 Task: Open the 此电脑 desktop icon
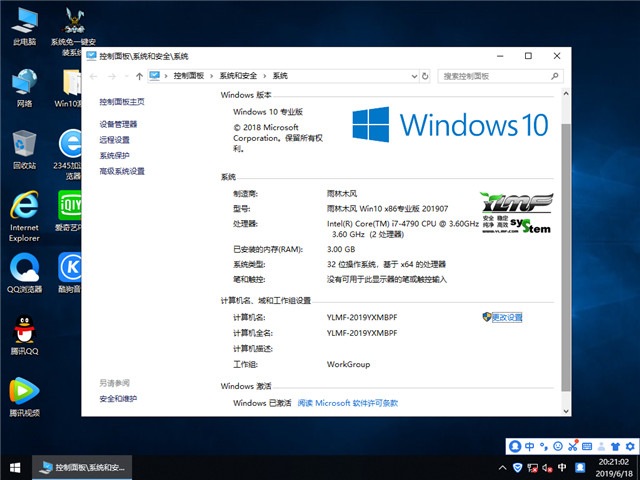pos(24,25)
